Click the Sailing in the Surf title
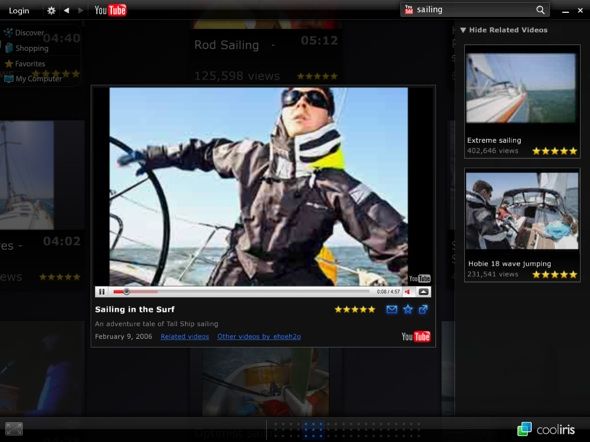This screenshot has height=442, width=590. pyautogui.click(x=135, y=309)
